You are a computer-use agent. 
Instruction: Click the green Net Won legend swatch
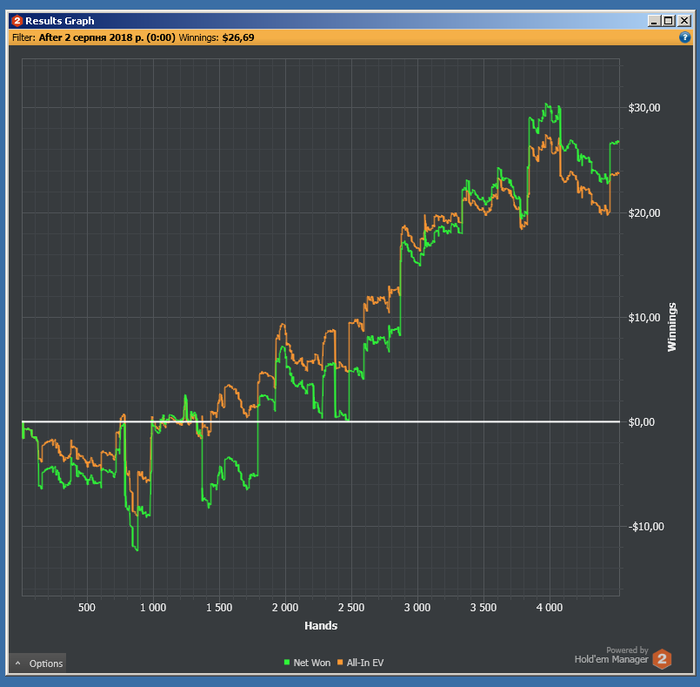pyautogui.click(x=287, y=662)
